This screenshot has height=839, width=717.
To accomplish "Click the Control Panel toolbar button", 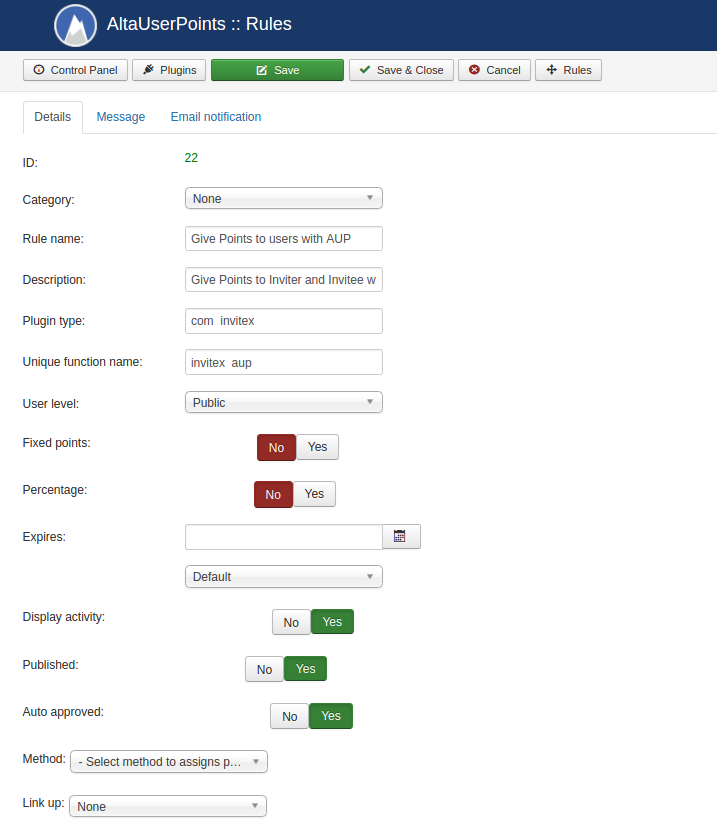I will [75, 70].
